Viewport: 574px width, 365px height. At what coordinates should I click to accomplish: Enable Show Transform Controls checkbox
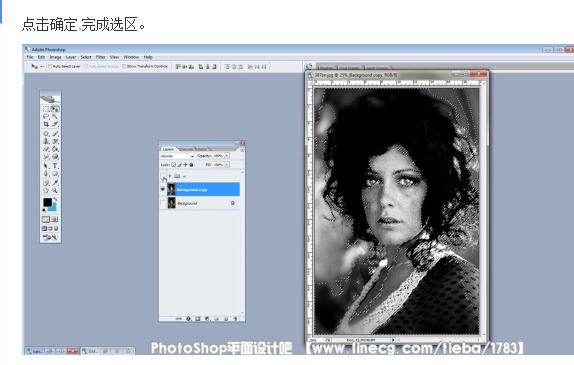[x=124, y=66]
